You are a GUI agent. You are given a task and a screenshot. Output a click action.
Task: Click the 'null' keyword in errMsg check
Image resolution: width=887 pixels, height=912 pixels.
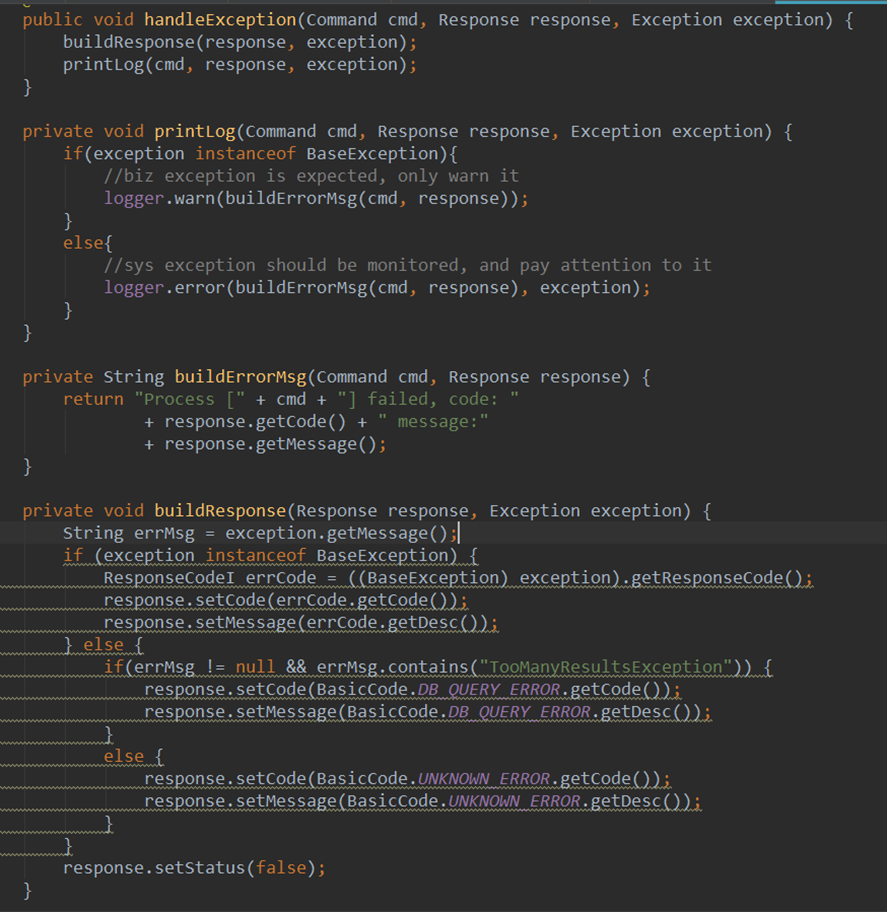255,667
